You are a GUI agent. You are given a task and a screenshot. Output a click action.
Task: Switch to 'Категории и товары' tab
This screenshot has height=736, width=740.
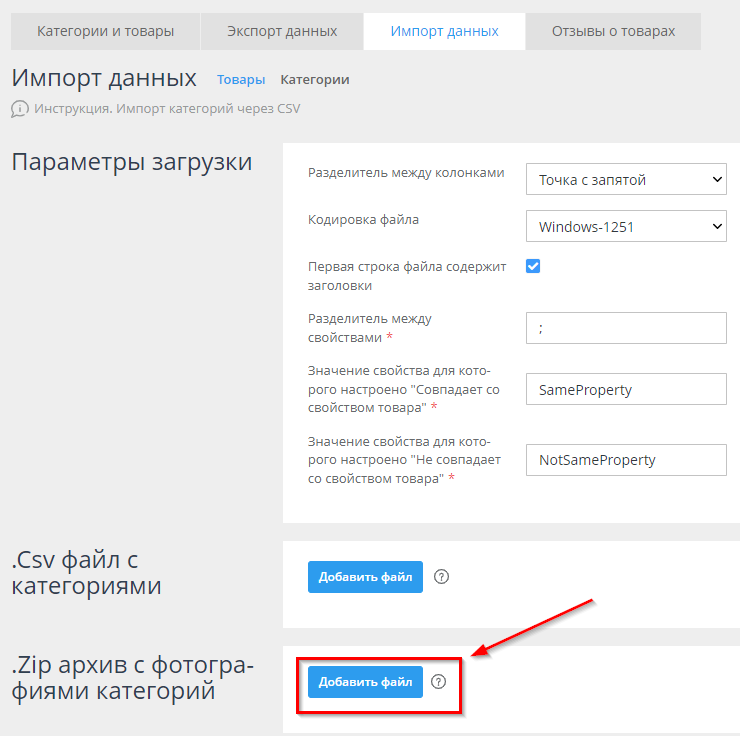[105, 31]
